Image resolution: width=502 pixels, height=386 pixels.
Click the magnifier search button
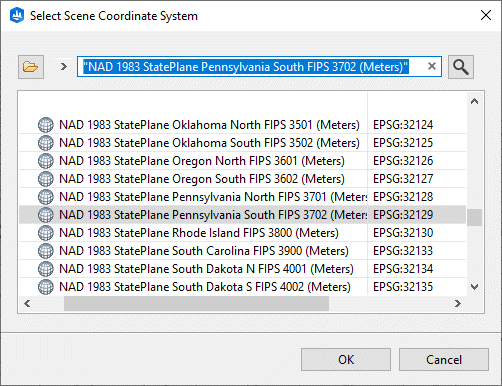tap(461, 67)
